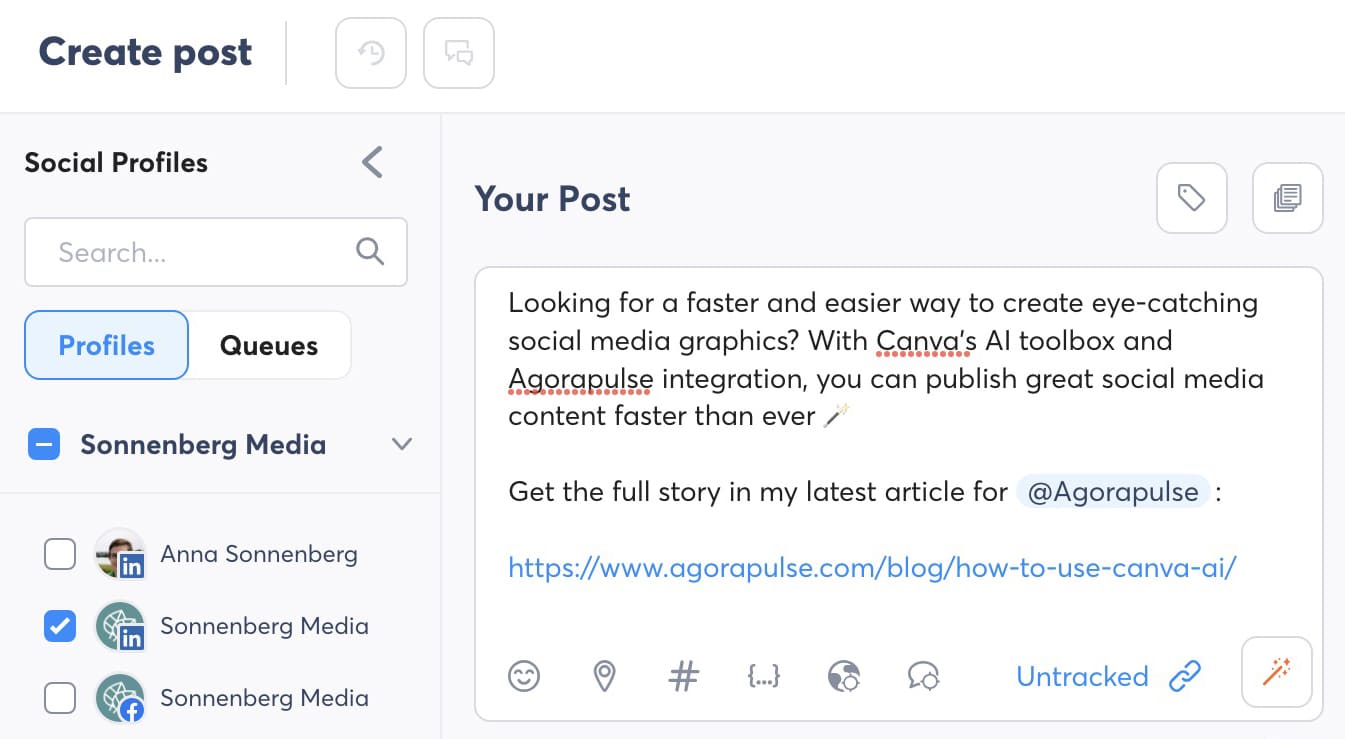Open the emoji picker smiley icon
The image size is (1345, 739).
pos(524,677)
